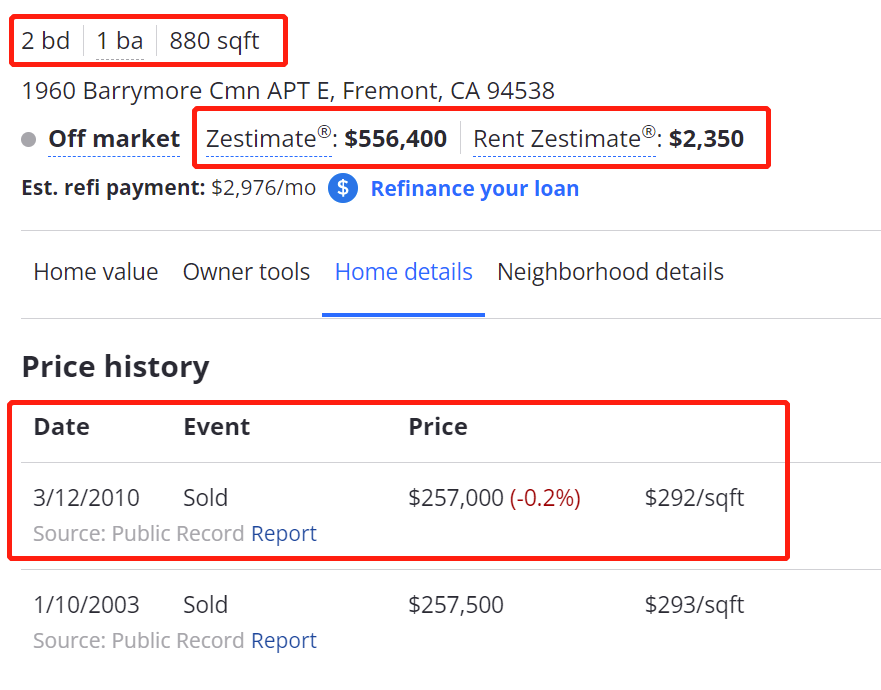This screenshot has width=881, height=690.
Task: Click the blue dollar sign icon
Action: tap(343, 188)
